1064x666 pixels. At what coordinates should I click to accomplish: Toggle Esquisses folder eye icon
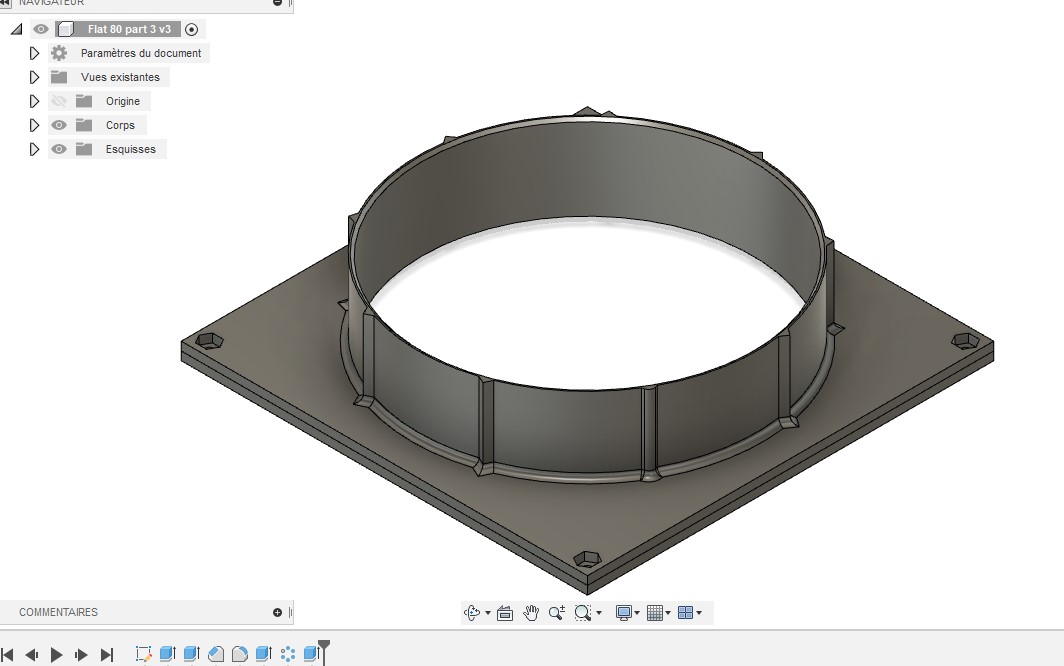[x=59, y=149]
